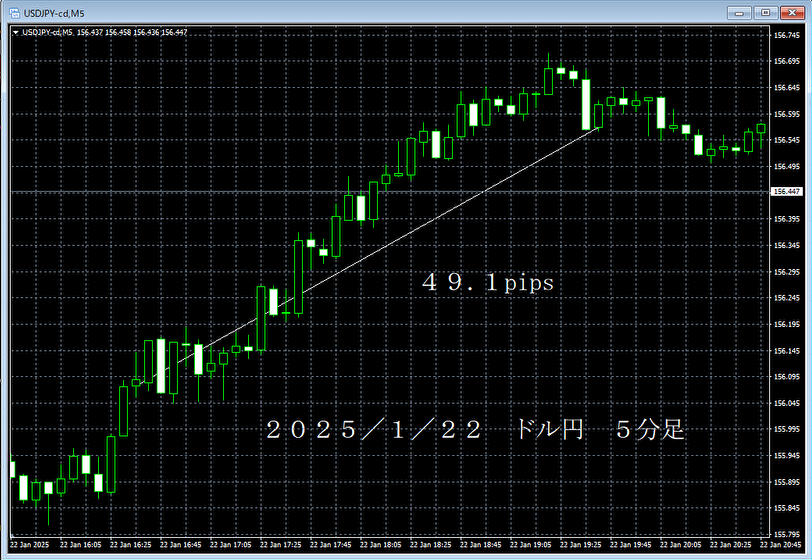Click the 156.645 price scale label
The image size is (812, 560).
787,88
